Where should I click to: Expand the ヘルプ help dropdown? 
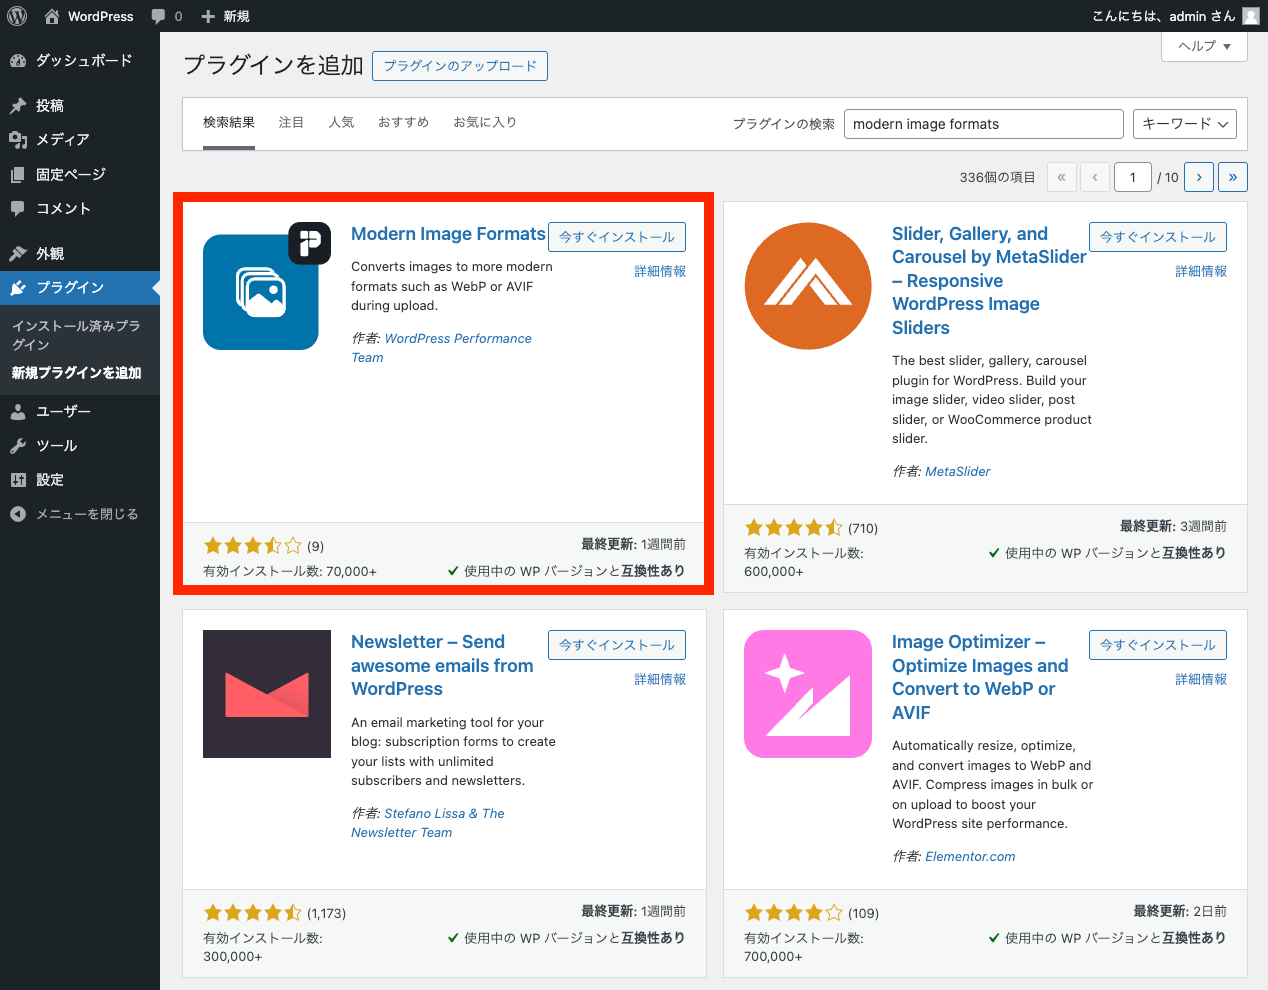pos(1205,46)
